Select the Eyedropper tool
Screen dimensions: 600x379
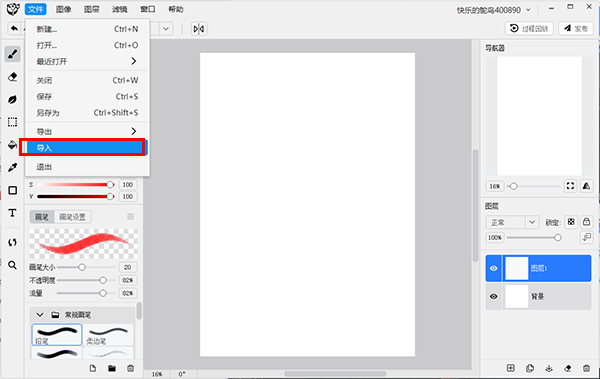coord(13,167)
